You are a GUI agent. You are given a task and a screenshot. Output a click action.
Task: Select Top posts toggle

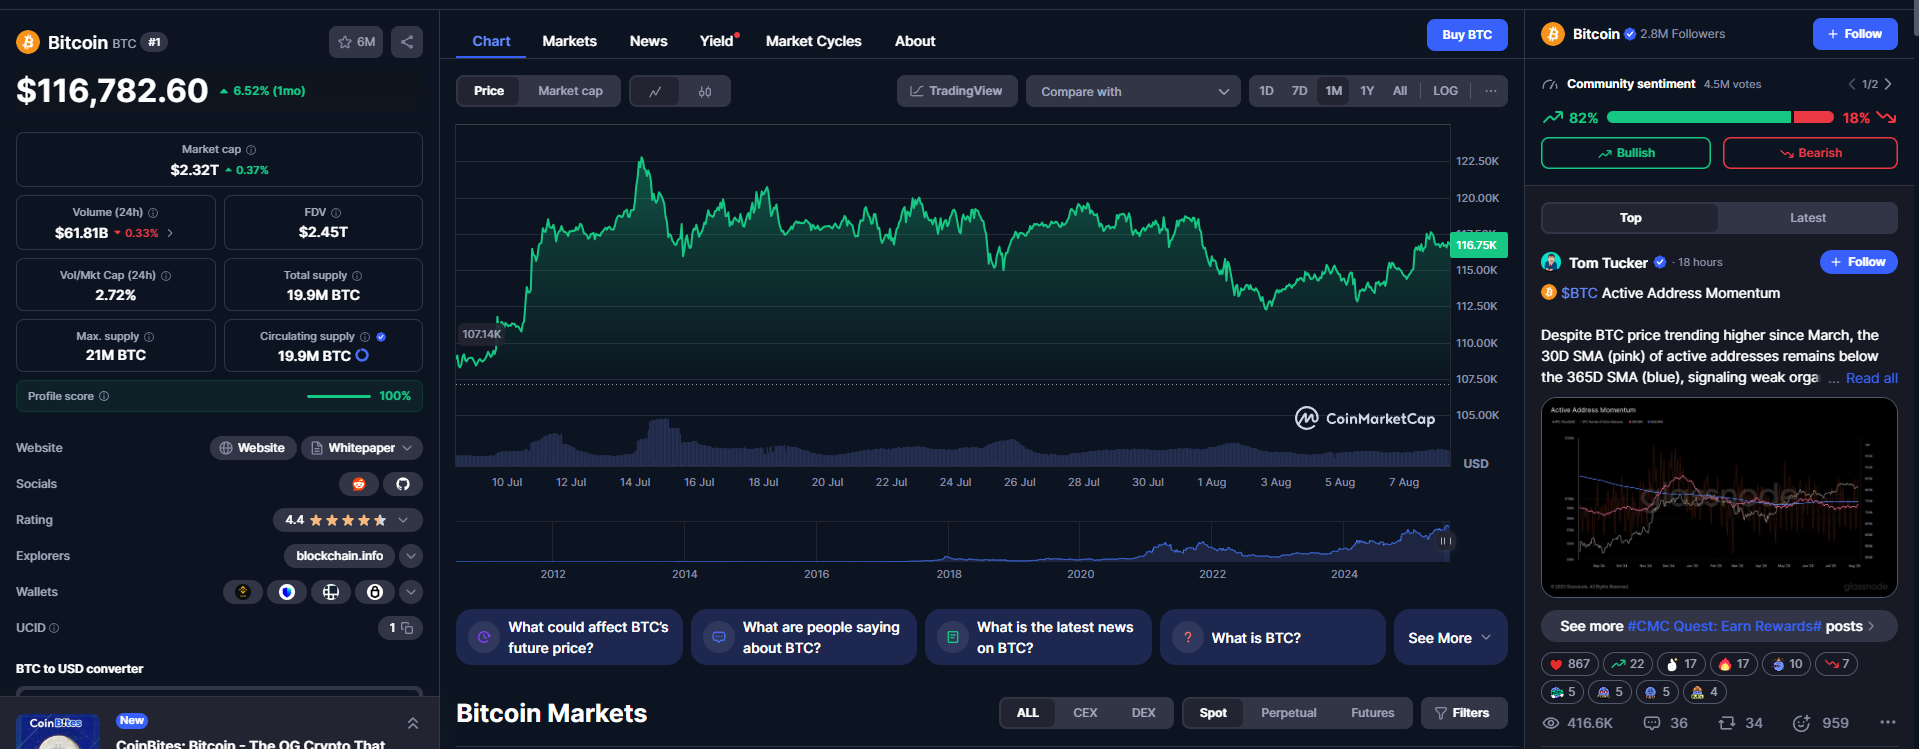(1630, 218)
